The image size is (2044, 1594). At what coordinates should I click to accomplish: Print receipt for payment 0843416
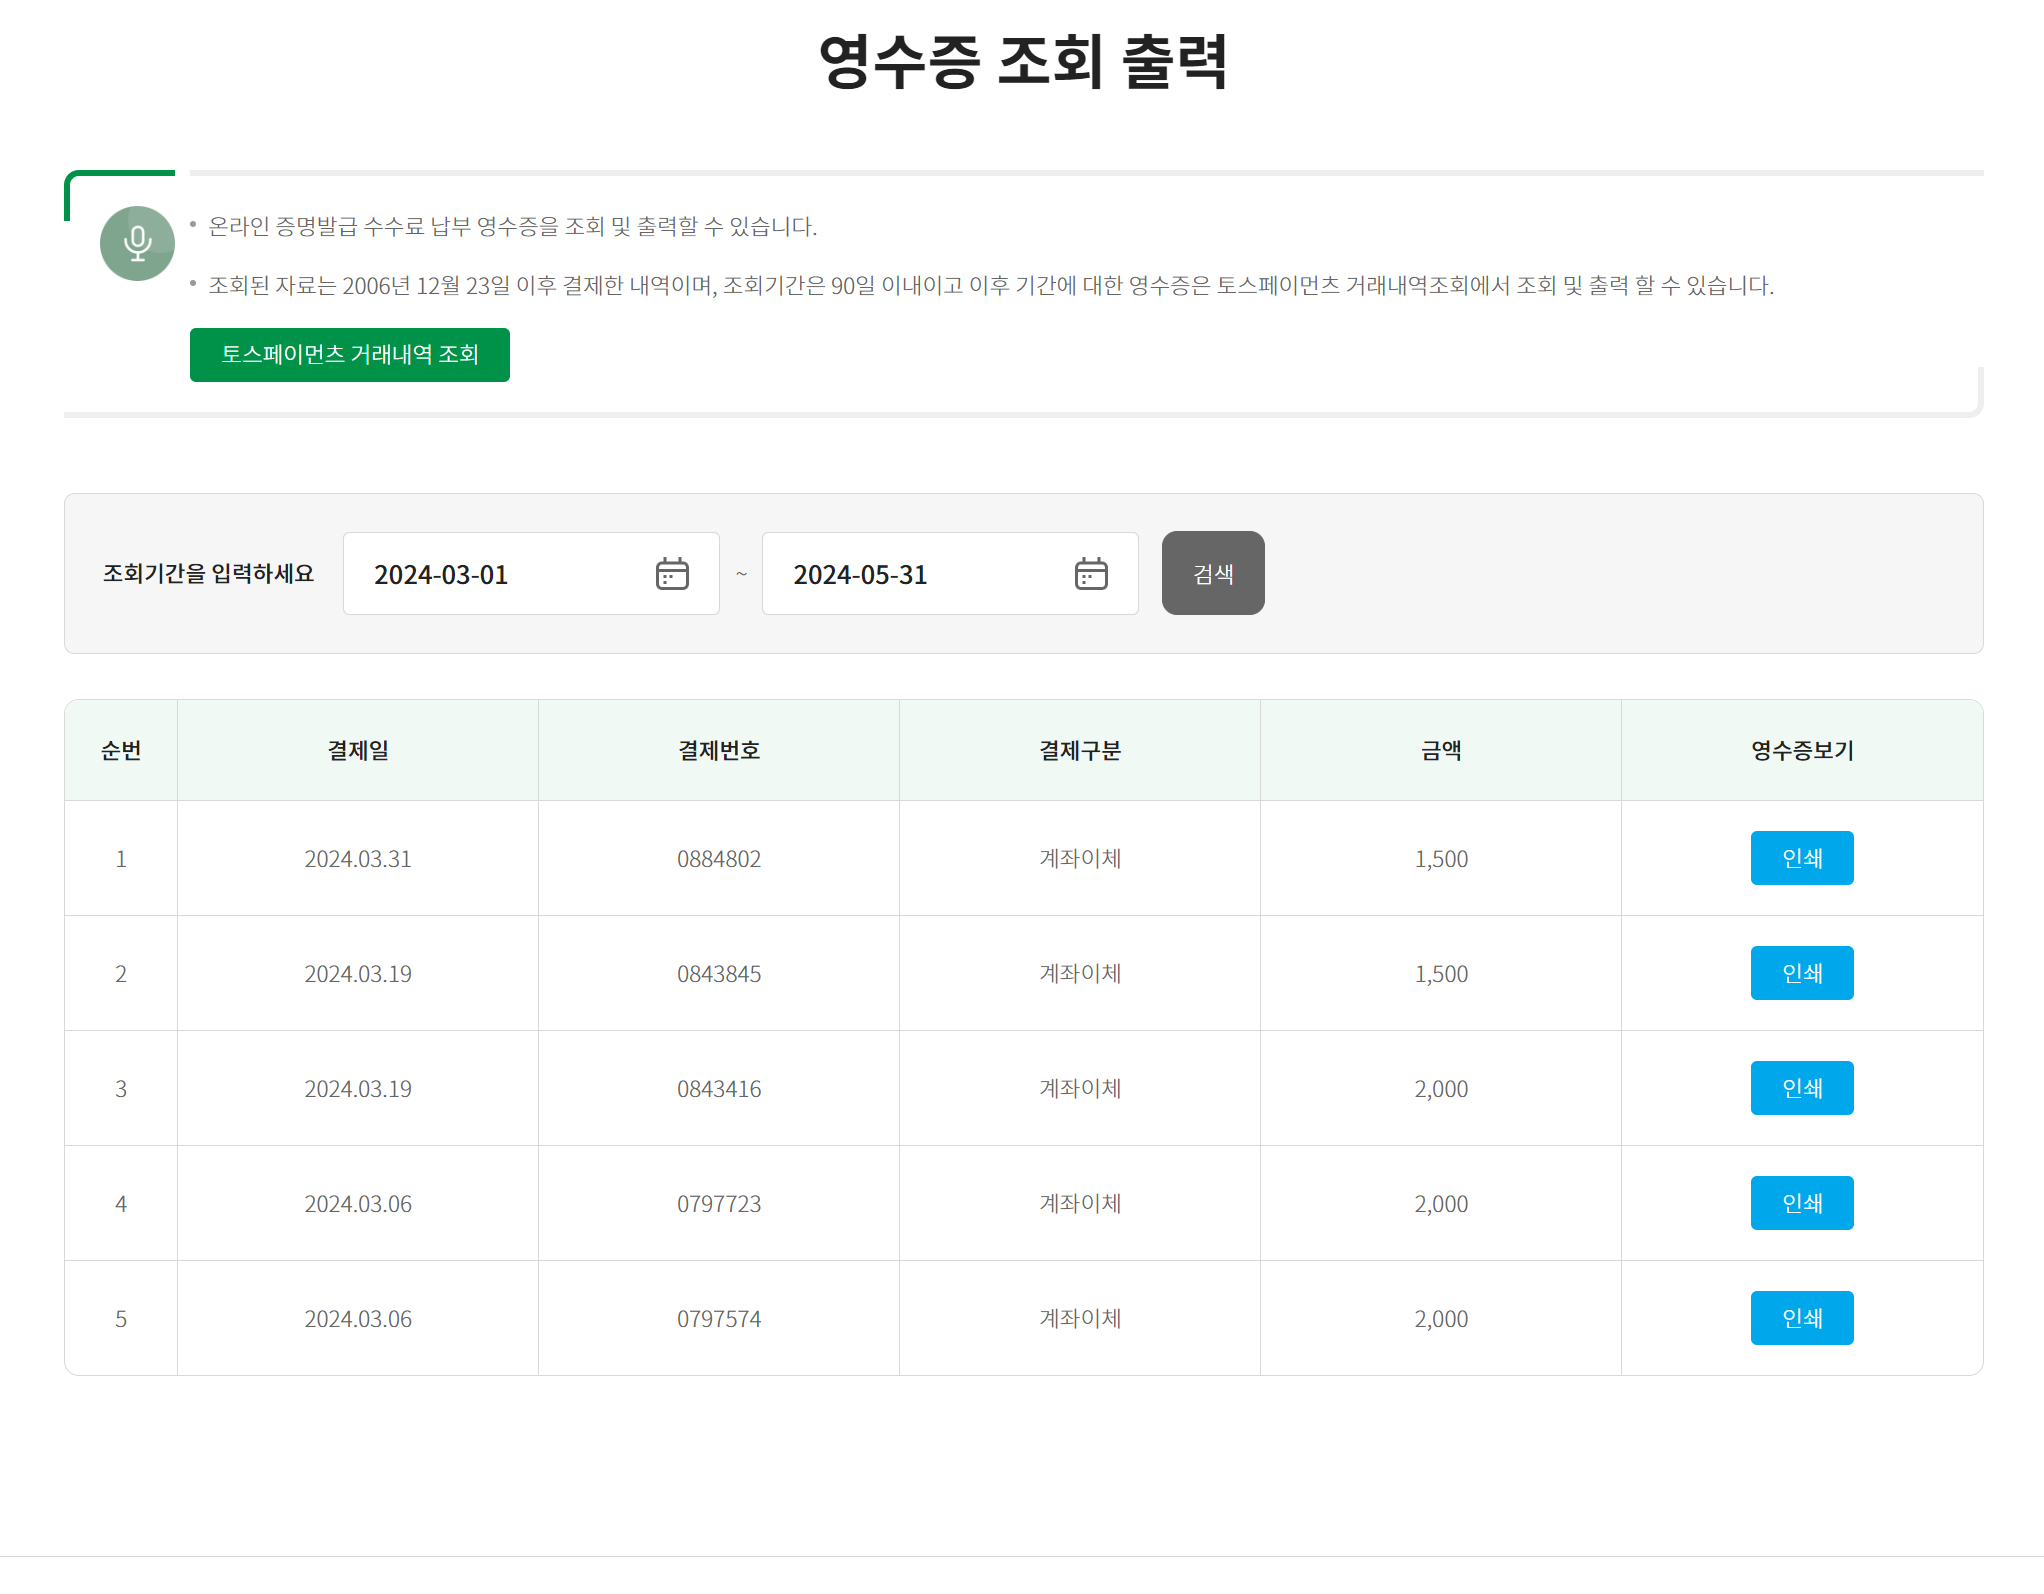tap(1801, 1088)
